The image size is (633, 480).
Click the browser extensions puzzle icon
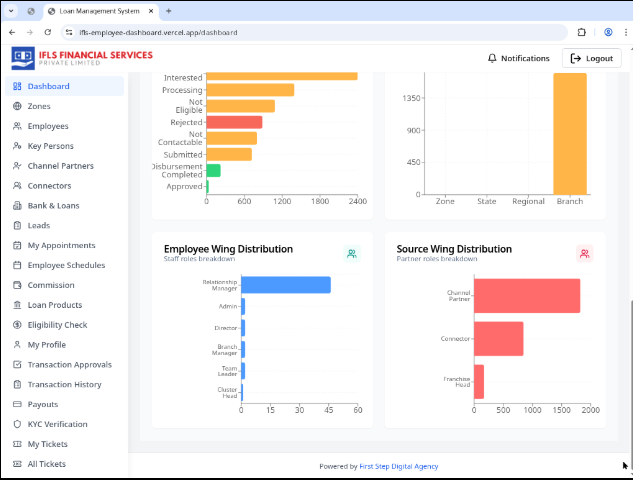tap(582, 32)
